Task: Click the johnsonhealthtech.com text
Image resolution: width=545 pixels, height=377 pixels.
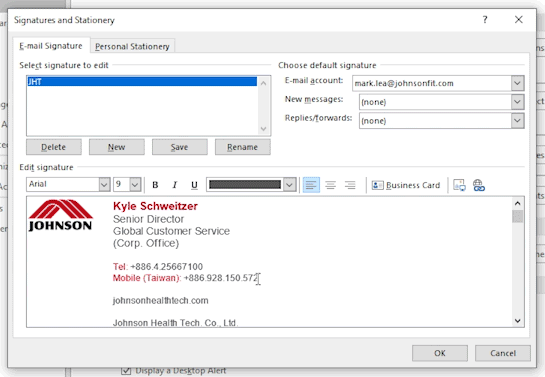Action: pos(161,301)
